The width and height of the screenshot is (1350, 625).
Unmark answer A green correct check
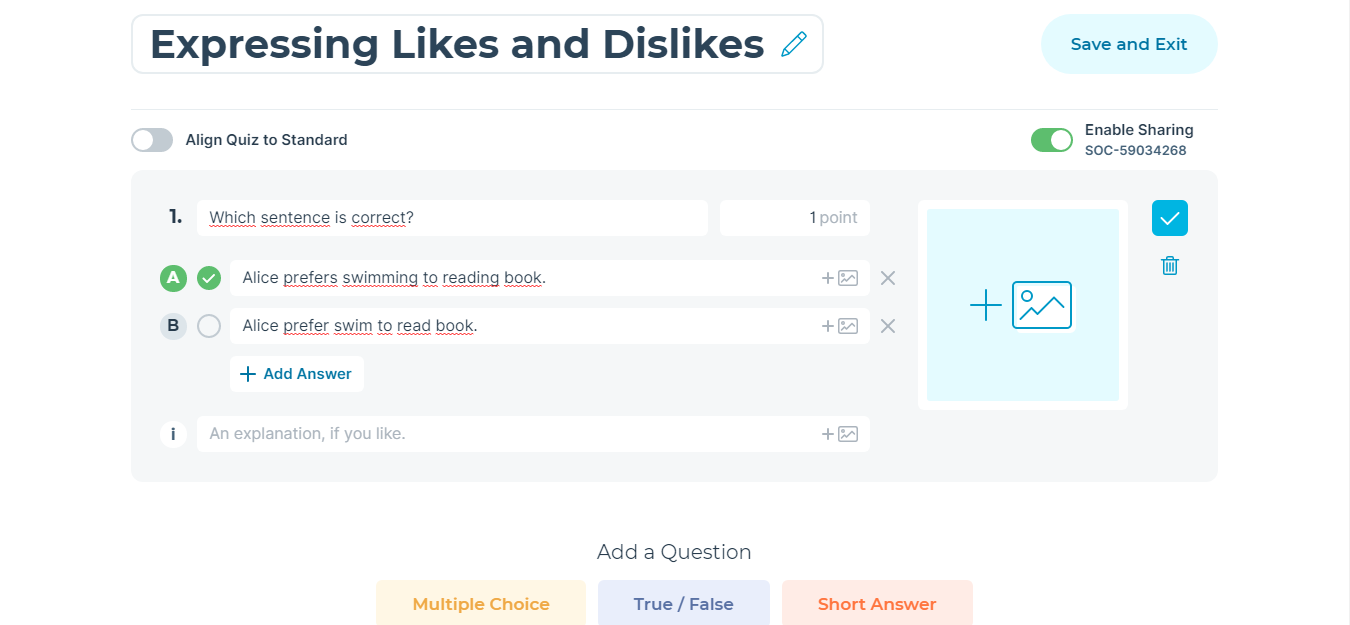[209, 278]
